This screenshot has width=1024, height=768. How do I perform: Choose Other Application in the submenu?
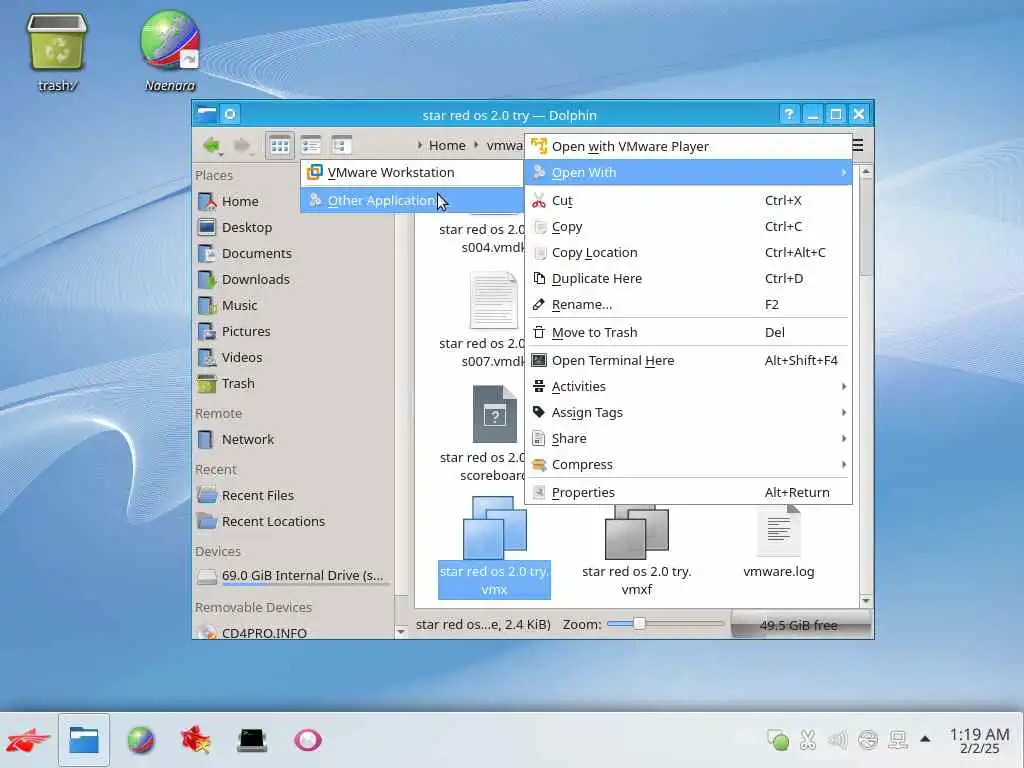coord(412,200)
